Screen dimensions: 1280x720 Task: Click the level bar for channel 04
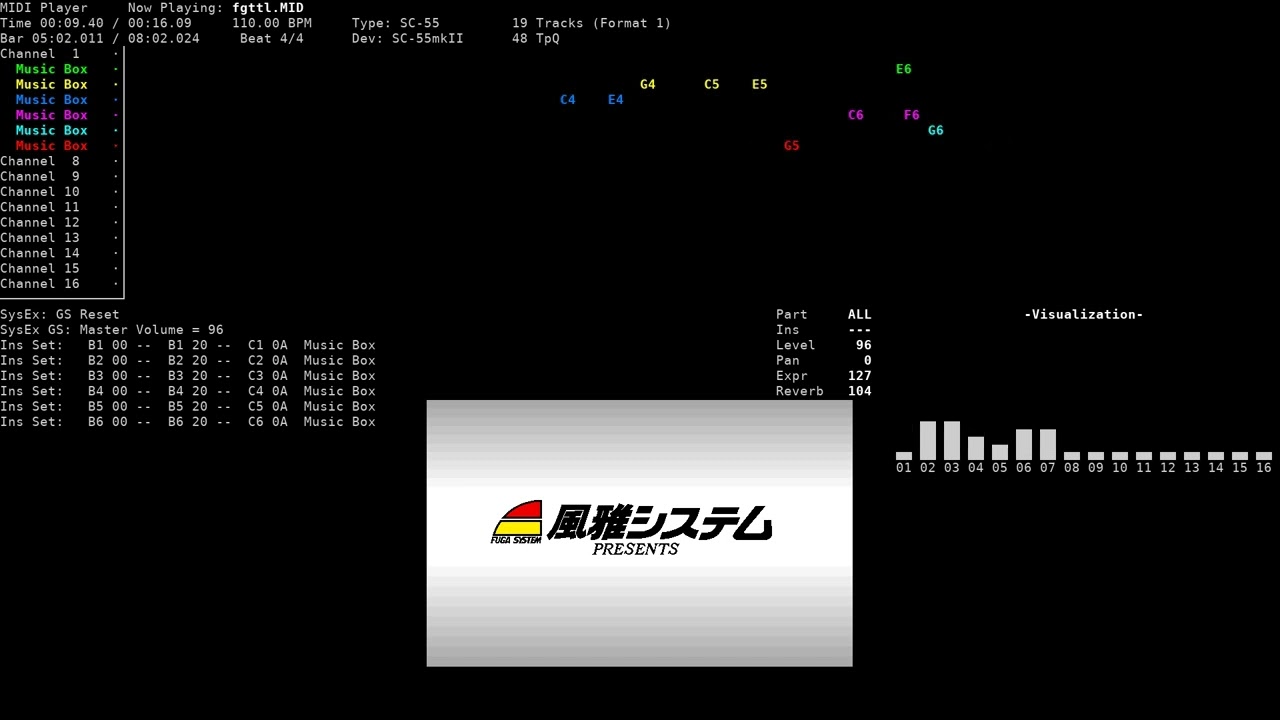(x=976, y=449)
